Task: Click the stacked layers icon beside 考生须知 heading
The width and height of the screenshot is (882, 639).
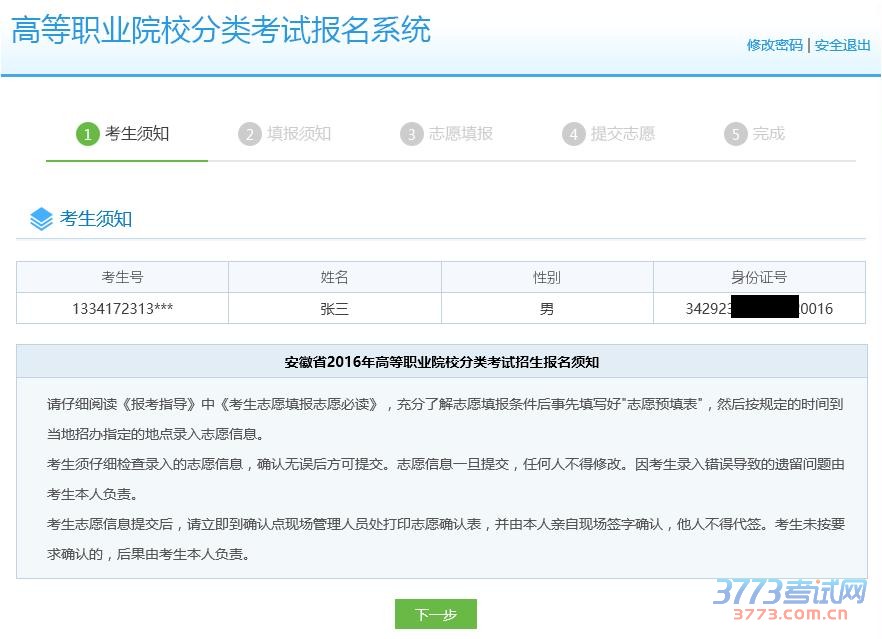Action: click(x=41, y=219)
